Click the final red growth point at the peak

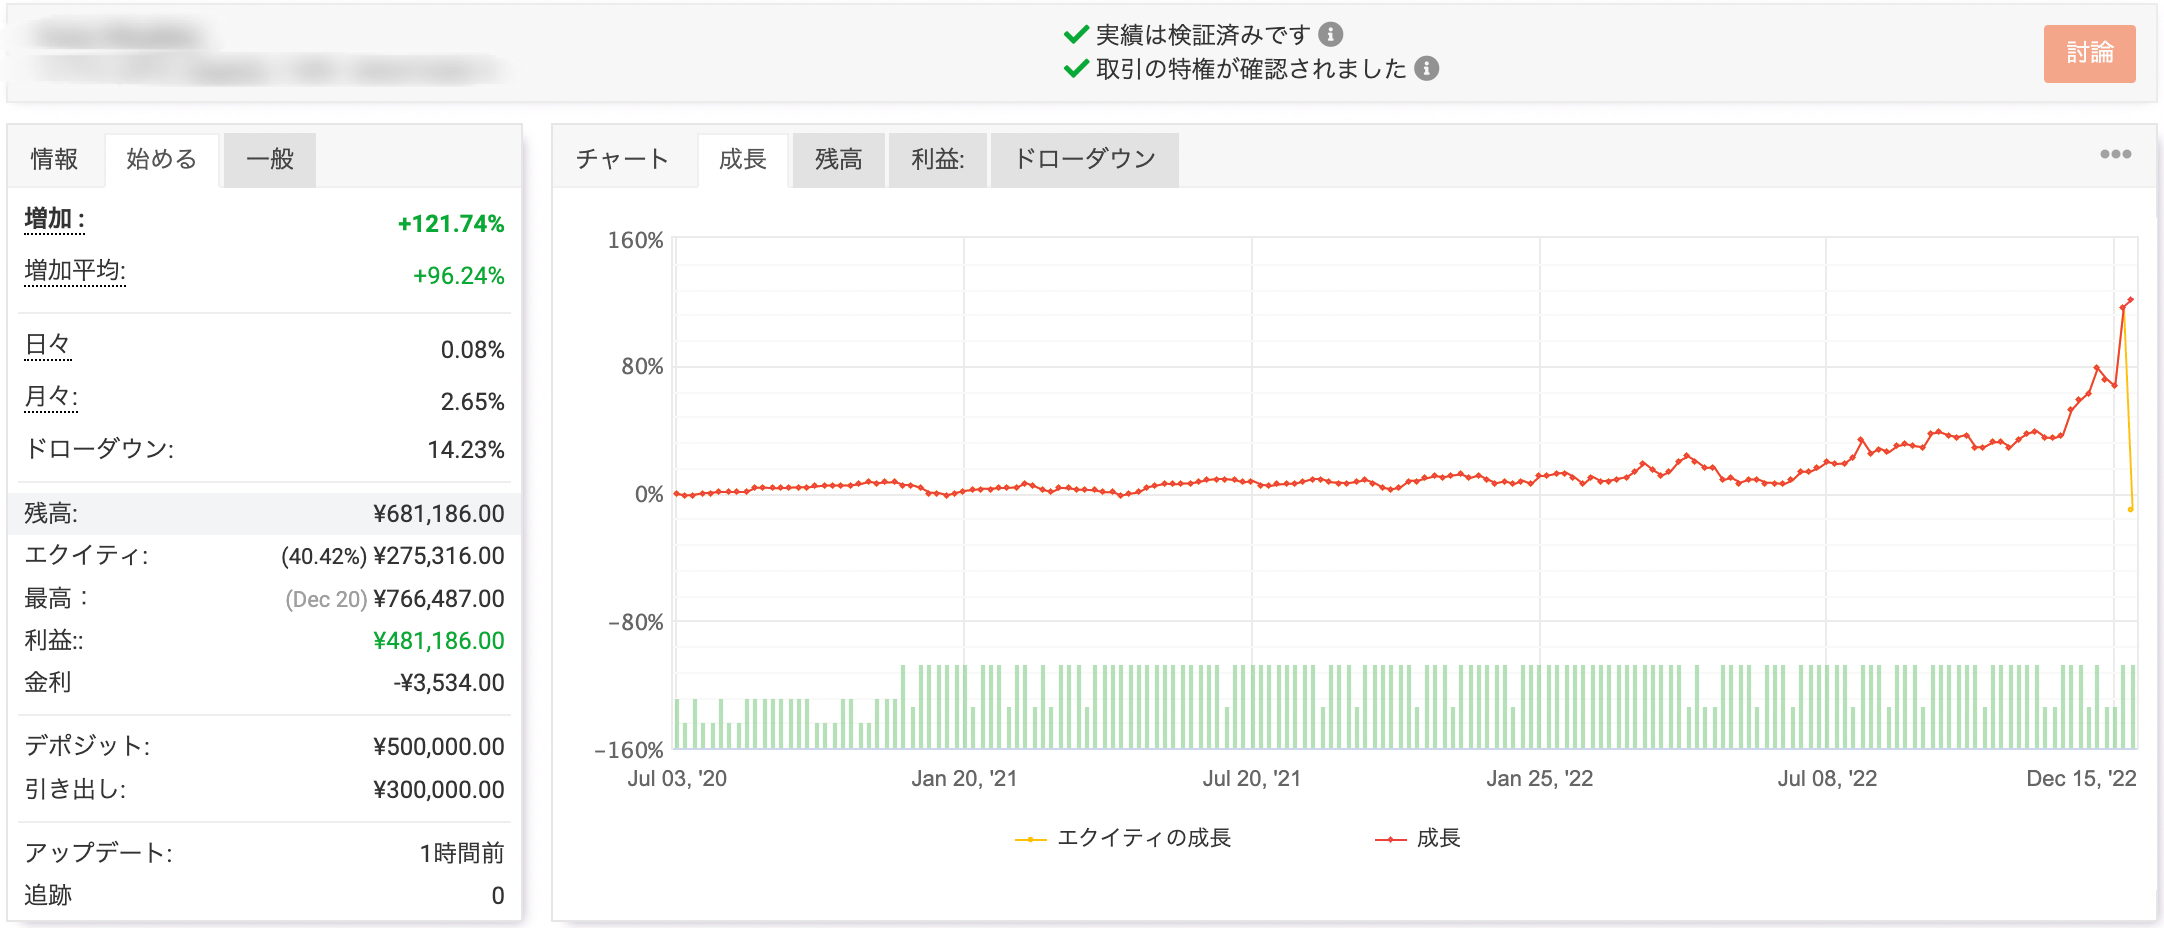(x=2131, y=300)
